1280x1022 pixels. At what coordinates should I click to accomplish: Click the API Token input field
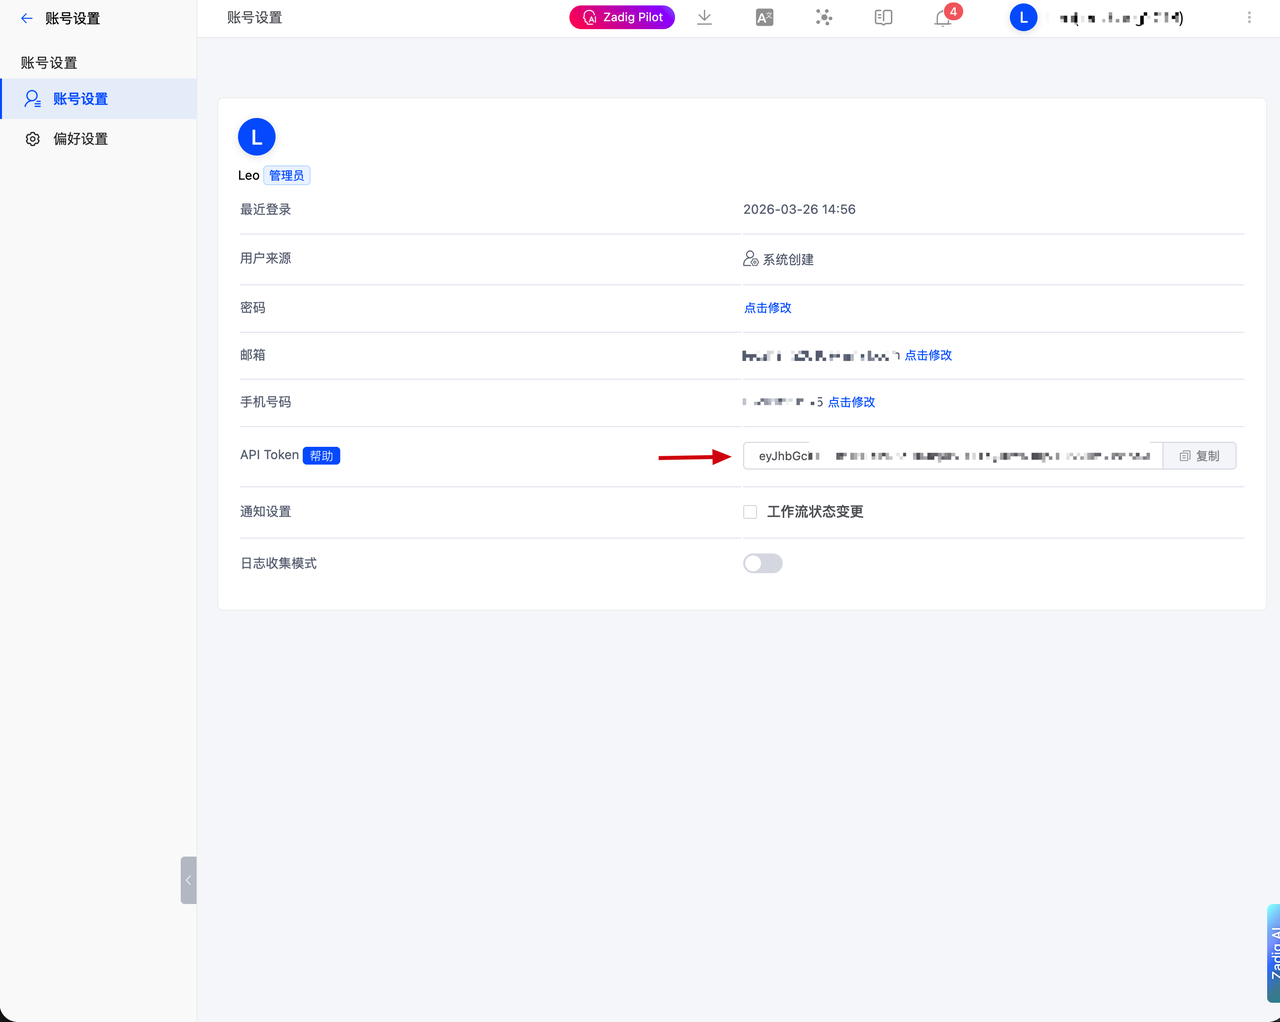pos(953,456)
